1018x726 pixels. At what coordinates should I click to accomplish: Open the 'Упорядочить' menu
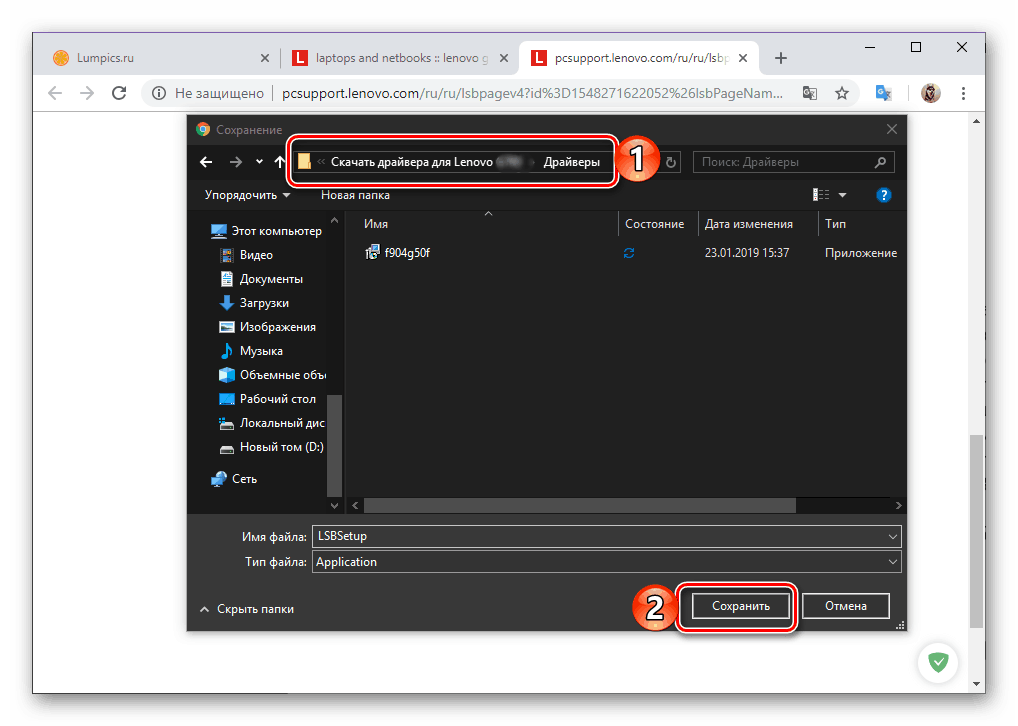coord(247,195)
